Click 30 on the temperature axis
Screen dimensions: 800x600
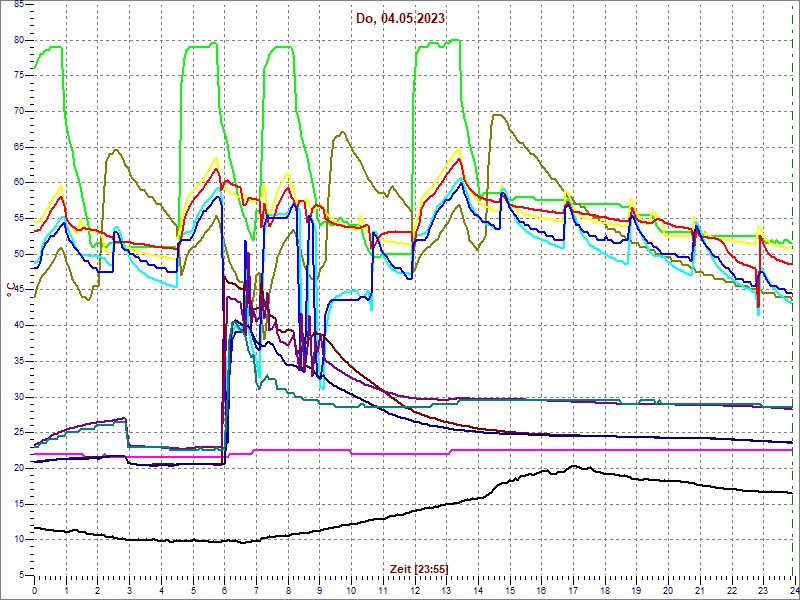[x=19, y=397]
